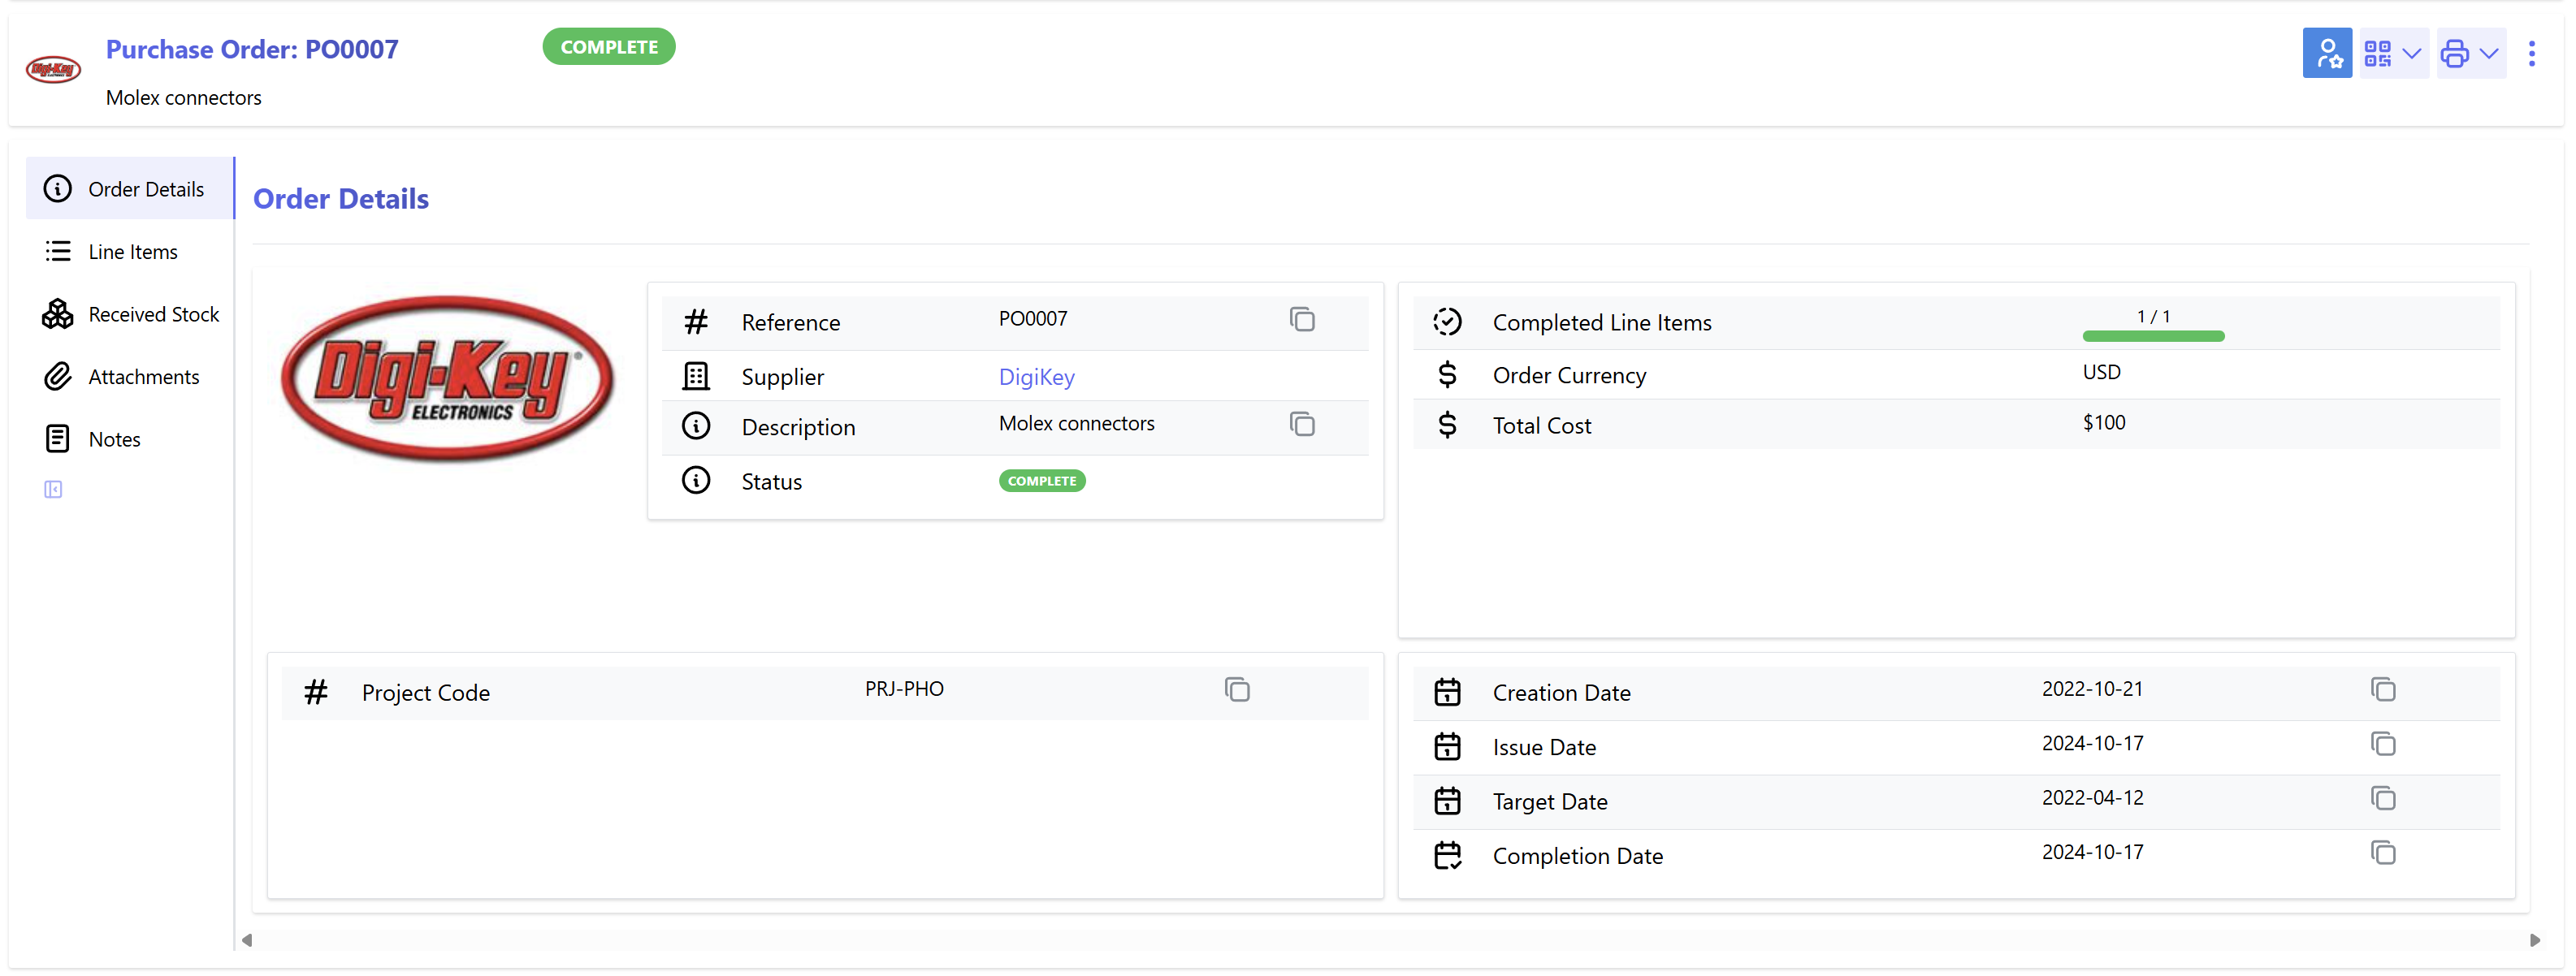Expand the barcode actions dropdown chevron
2576x976 pixels.
2412,54
